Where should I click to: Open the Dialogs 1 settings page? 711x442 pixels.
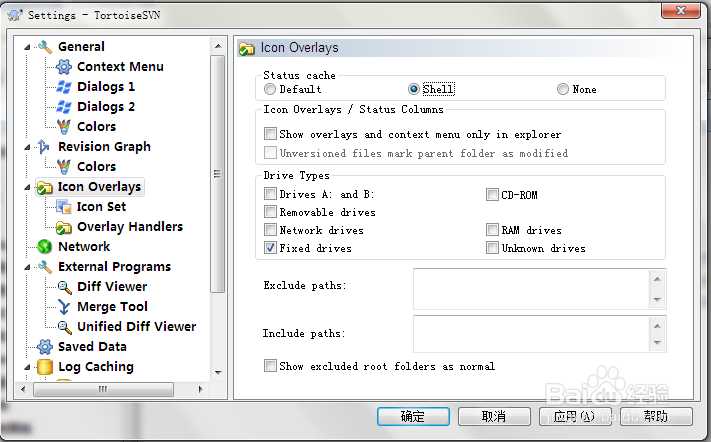point(106,87)
